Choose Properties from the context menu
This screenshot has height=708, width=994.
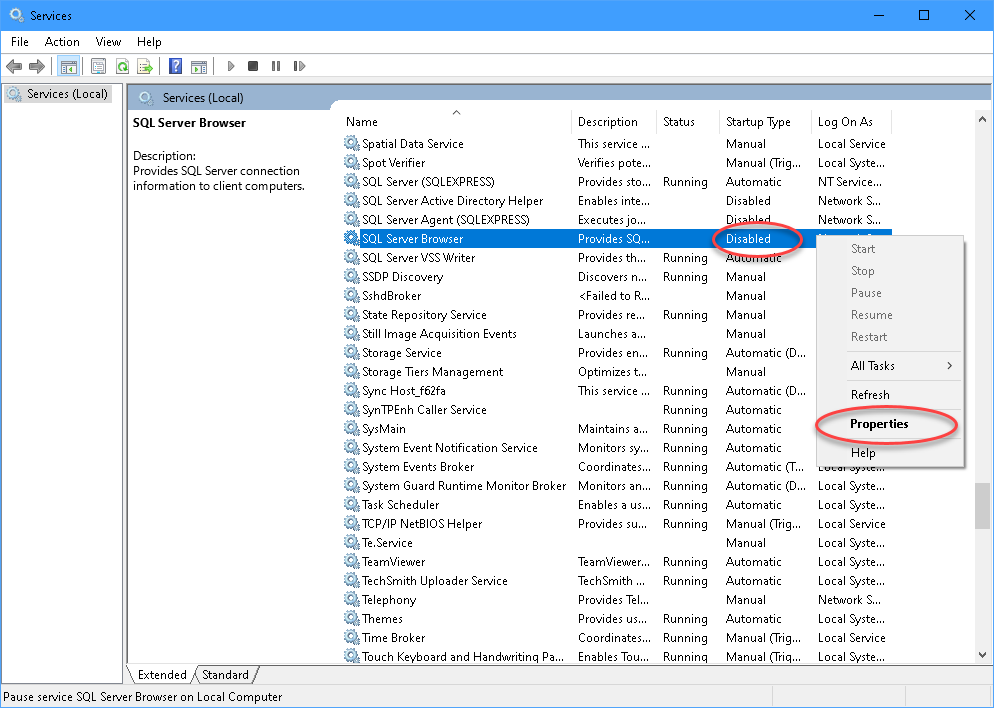click(879, 424)
